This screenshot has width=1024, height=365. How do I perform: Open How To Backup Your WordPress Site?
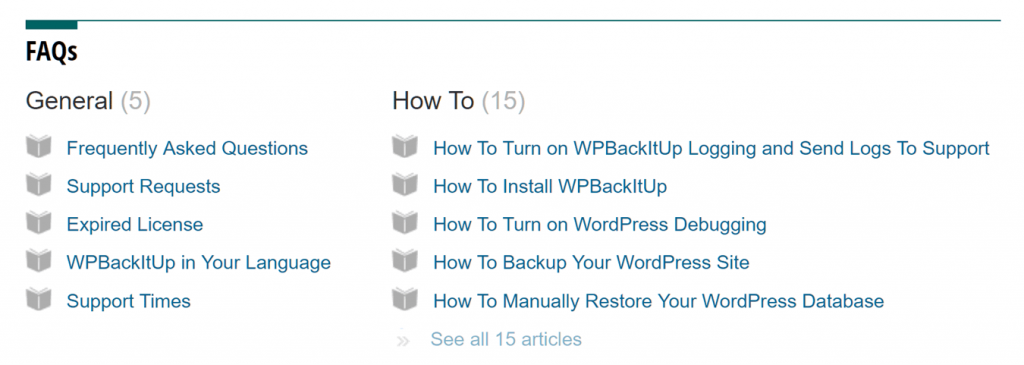tap(591, 263)
